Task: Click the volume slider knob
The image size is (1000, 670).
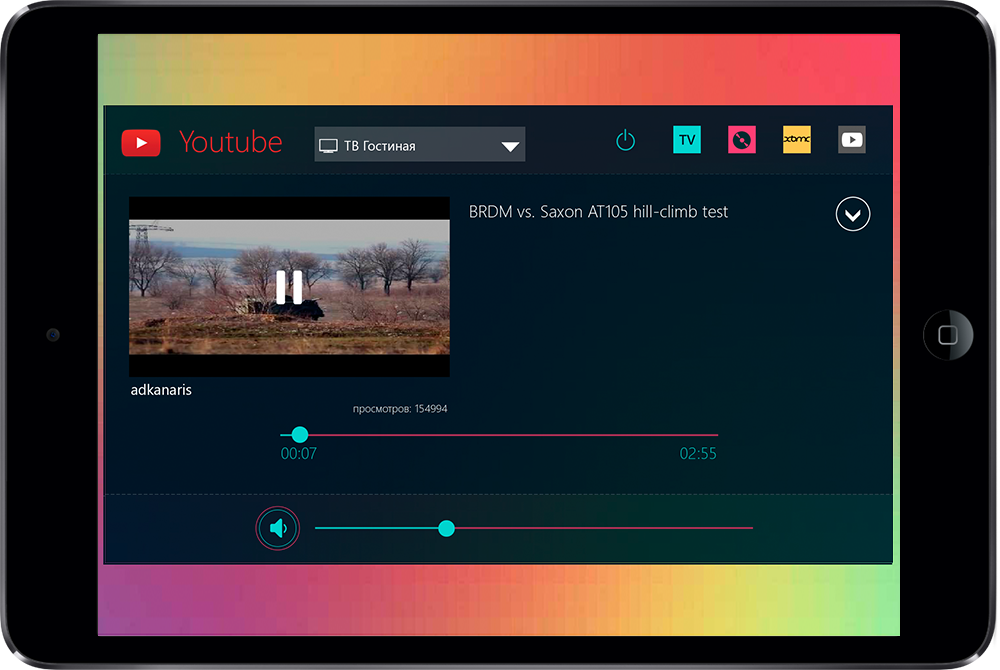Action: tap(447, 528)
